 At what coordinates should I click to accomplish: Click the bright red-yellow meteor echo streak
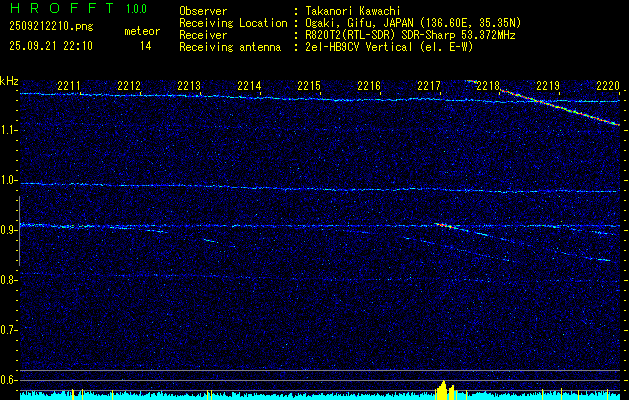(x=560, y=103)
